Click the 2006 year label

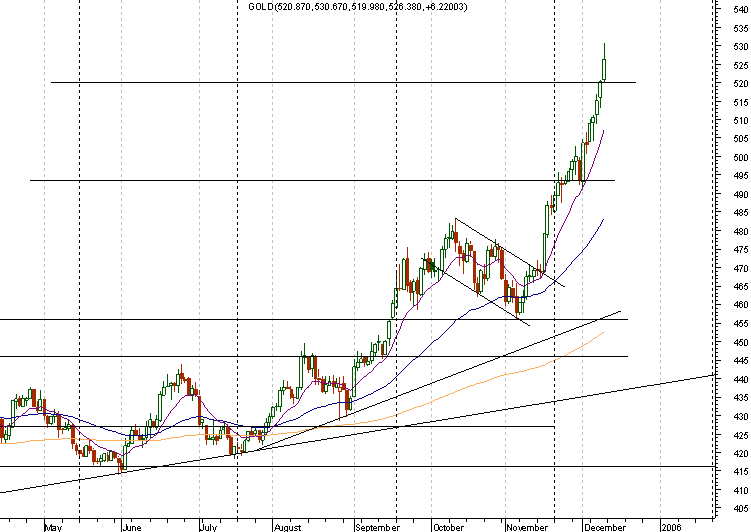tap(671, 527)
